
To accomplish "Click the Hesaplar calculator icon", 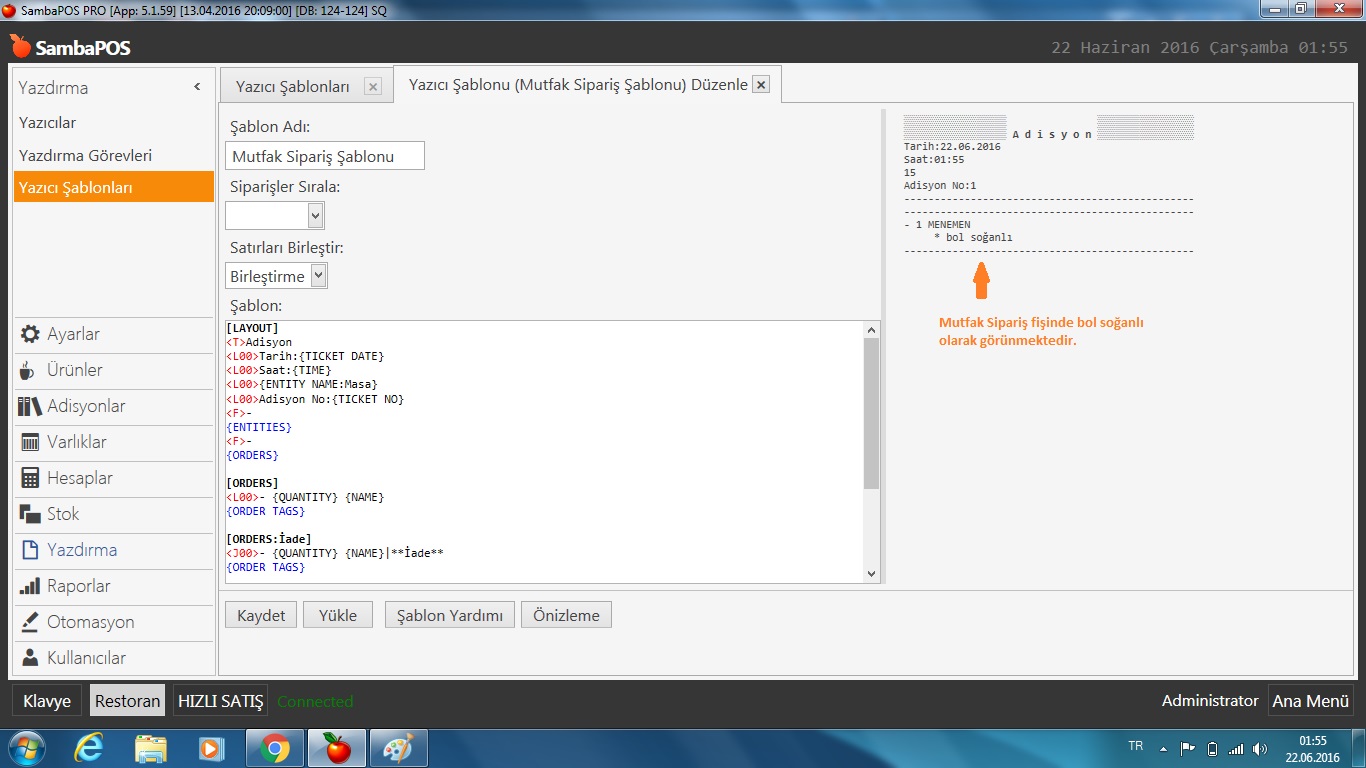I will click(x=30, y=478).
